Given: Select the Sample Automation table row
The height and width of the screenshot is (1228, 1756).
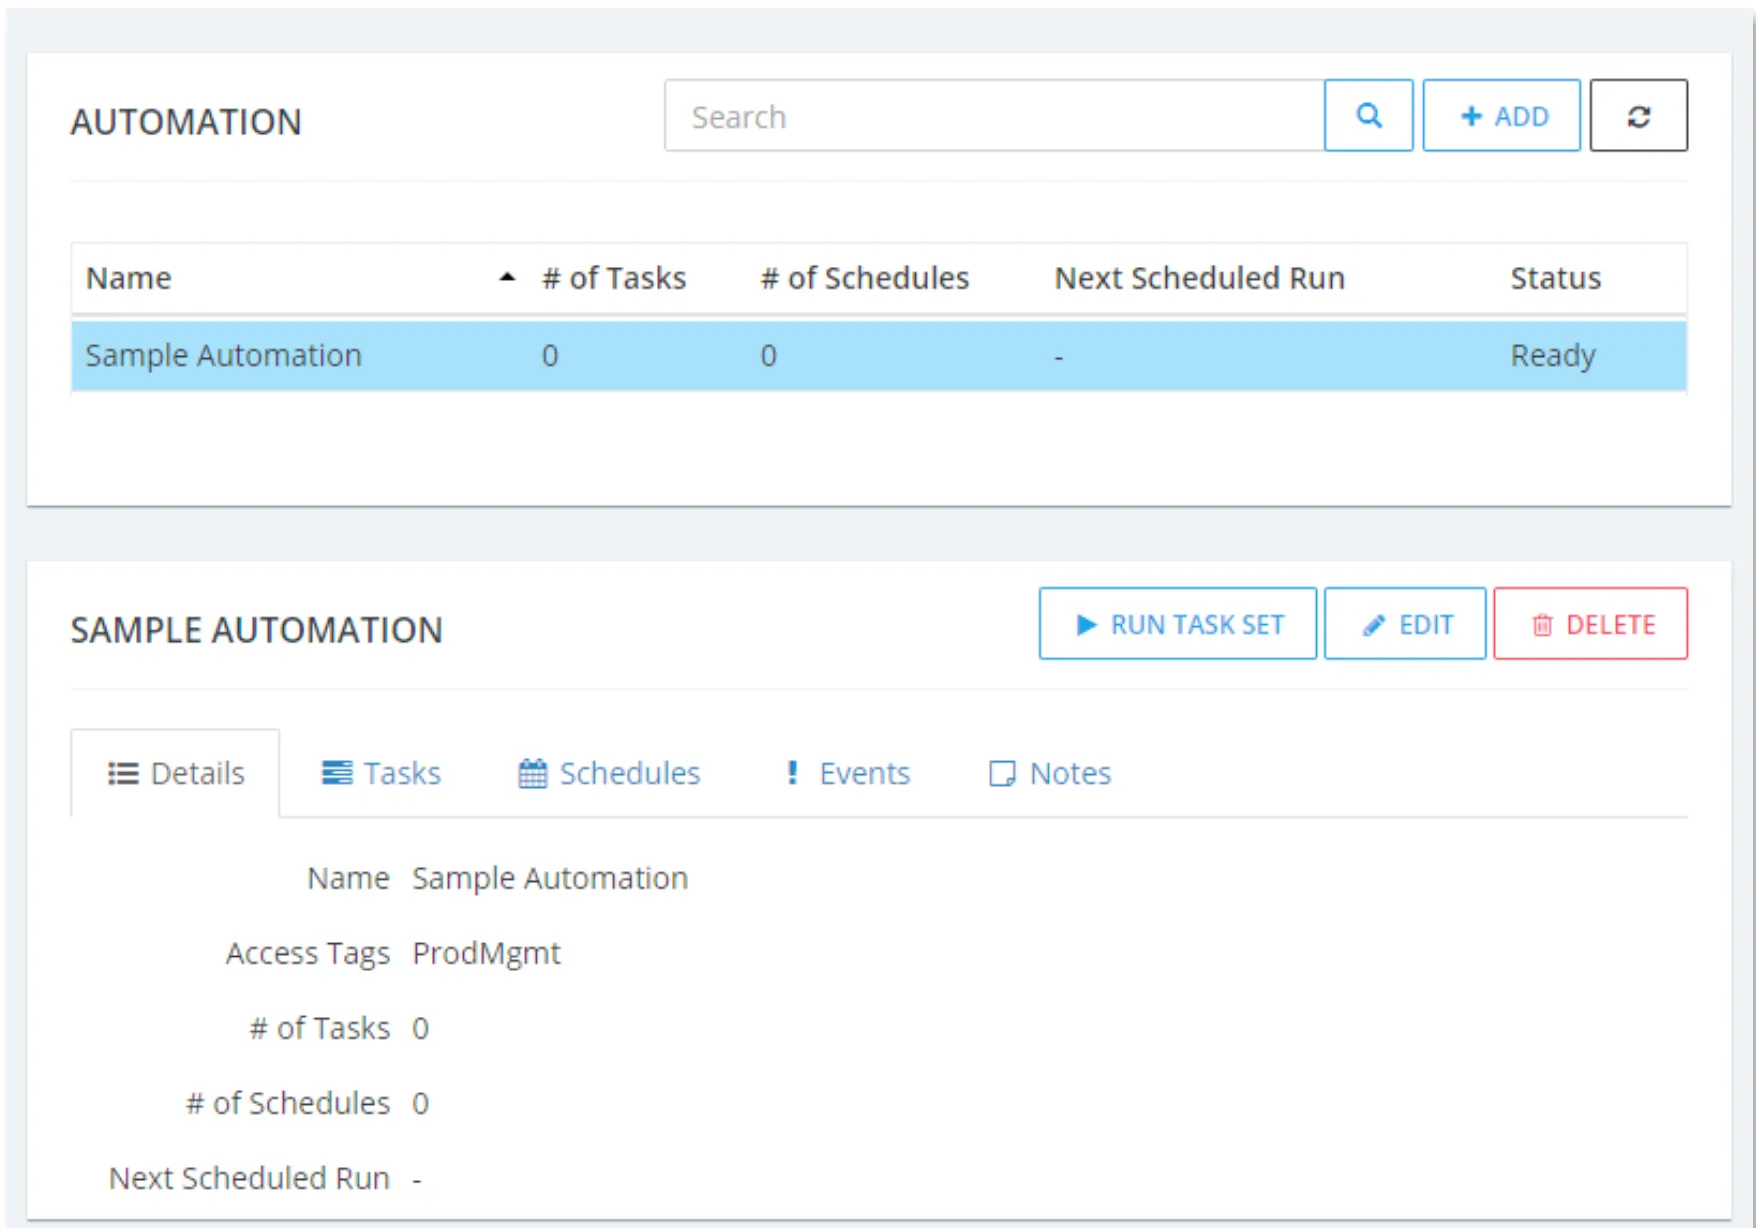Looking at the screenshot, I should point(879,355).
